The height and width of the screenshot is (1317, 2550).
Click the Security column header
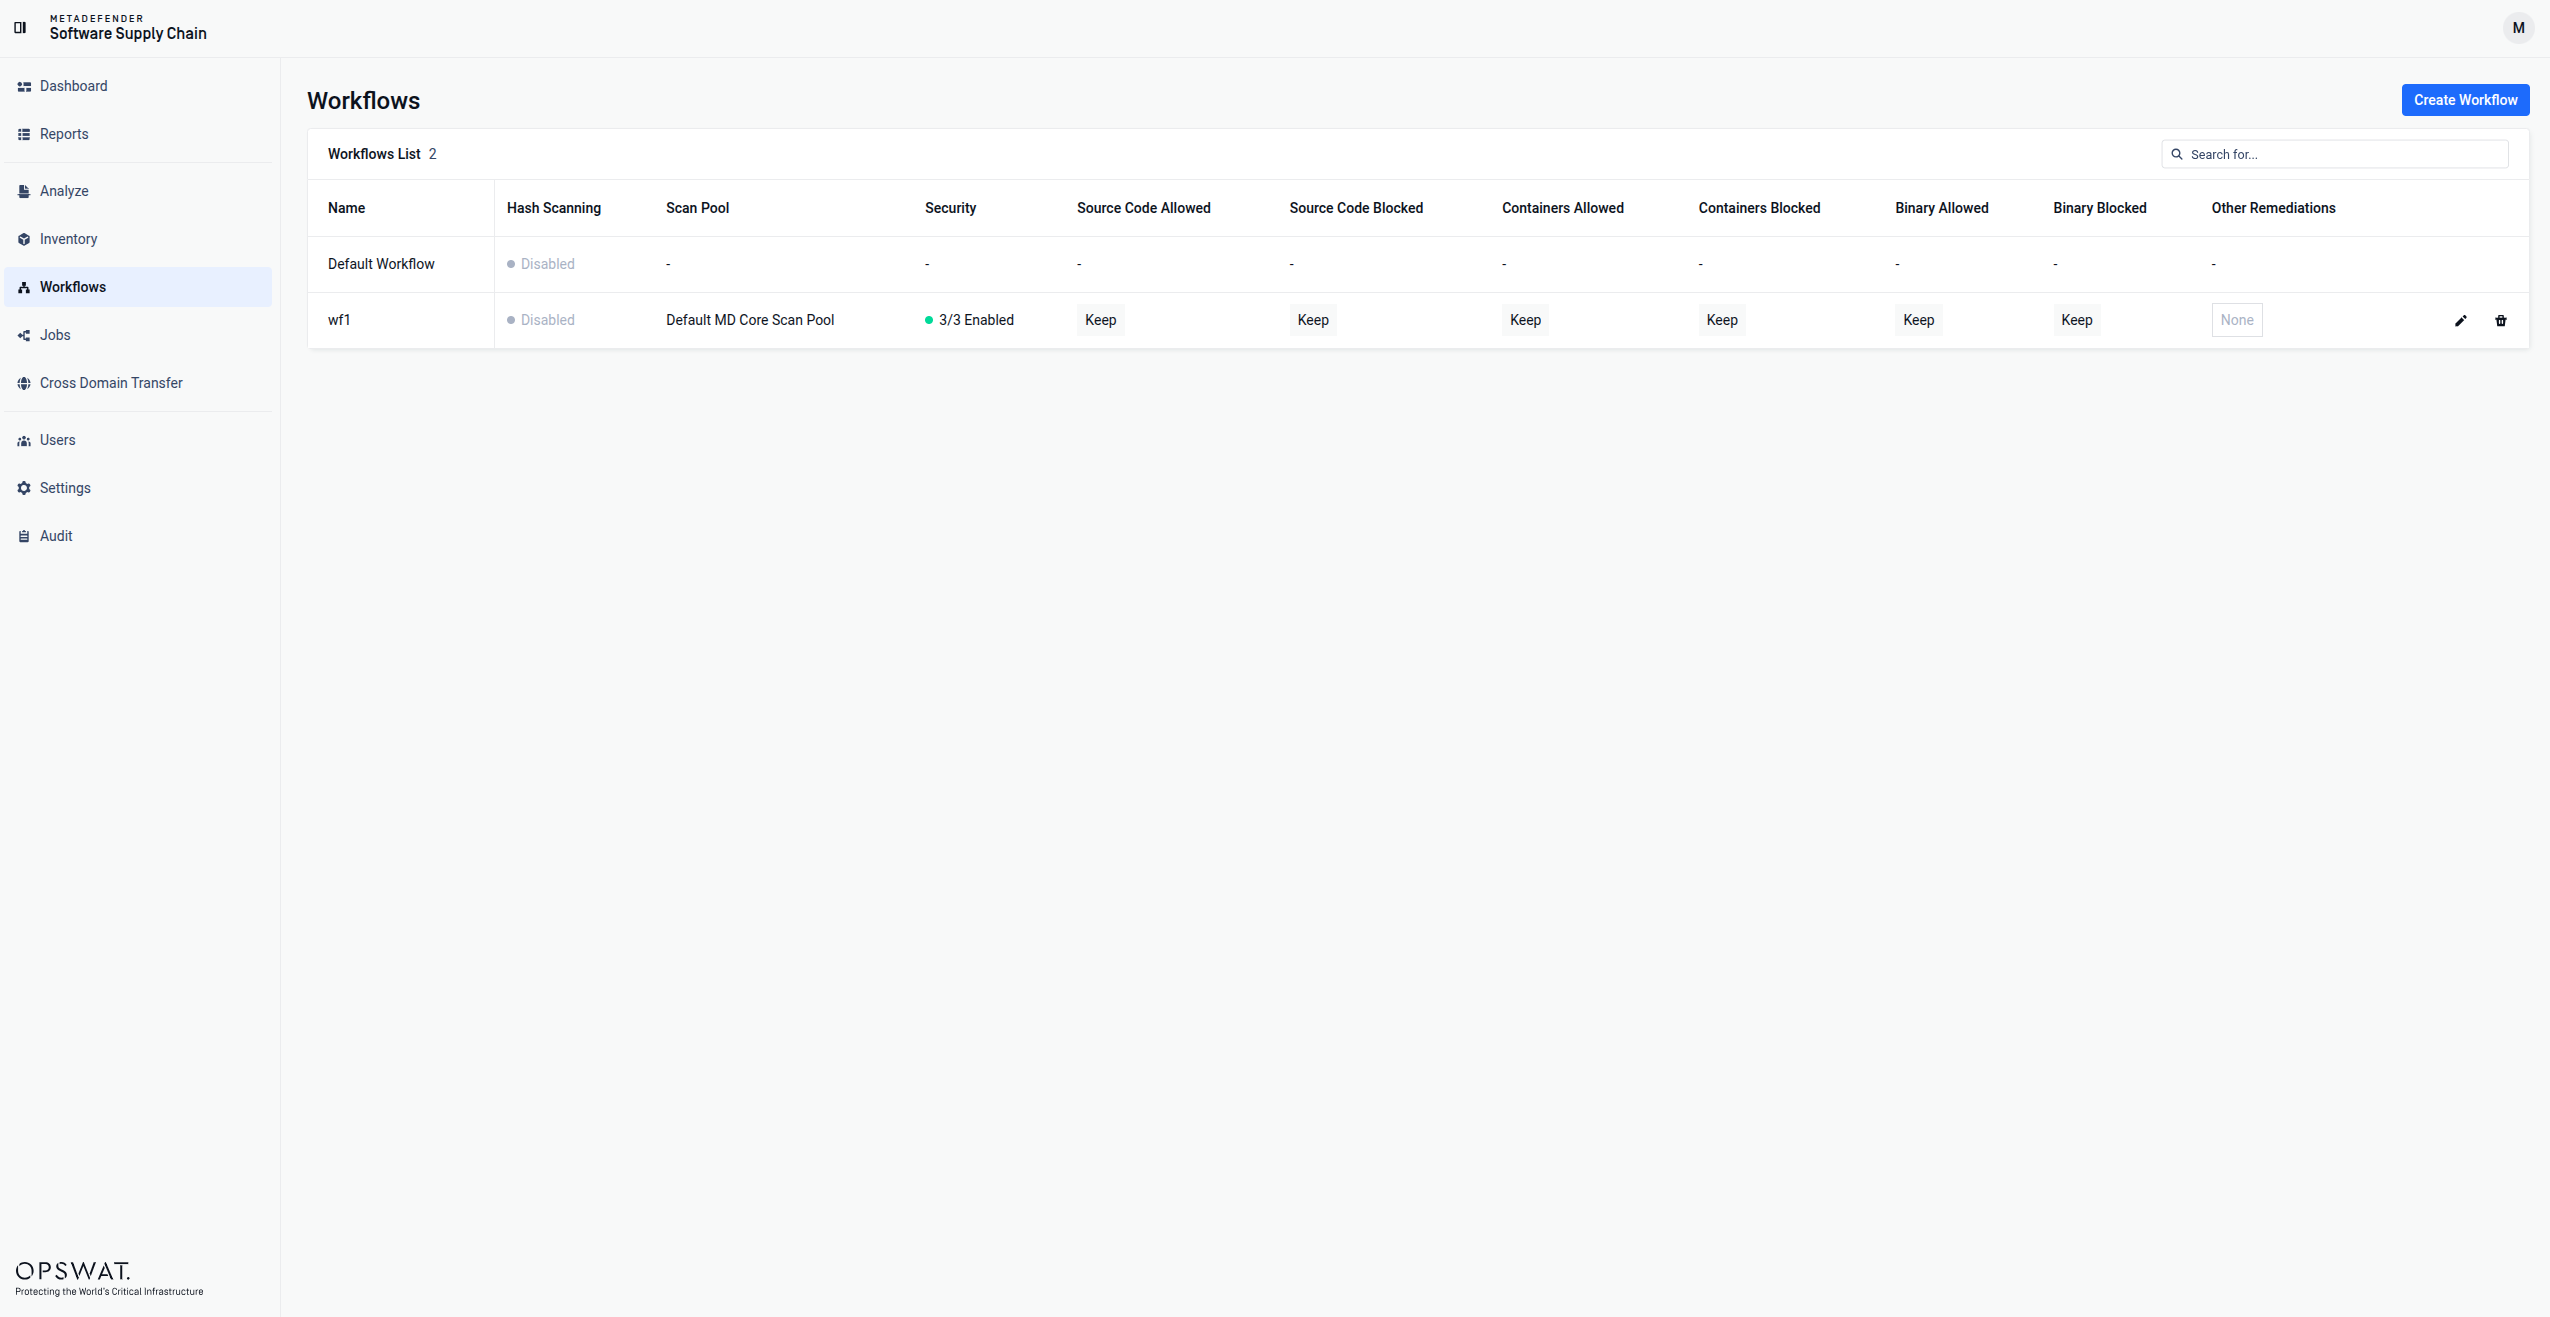[x=950, y=208]
